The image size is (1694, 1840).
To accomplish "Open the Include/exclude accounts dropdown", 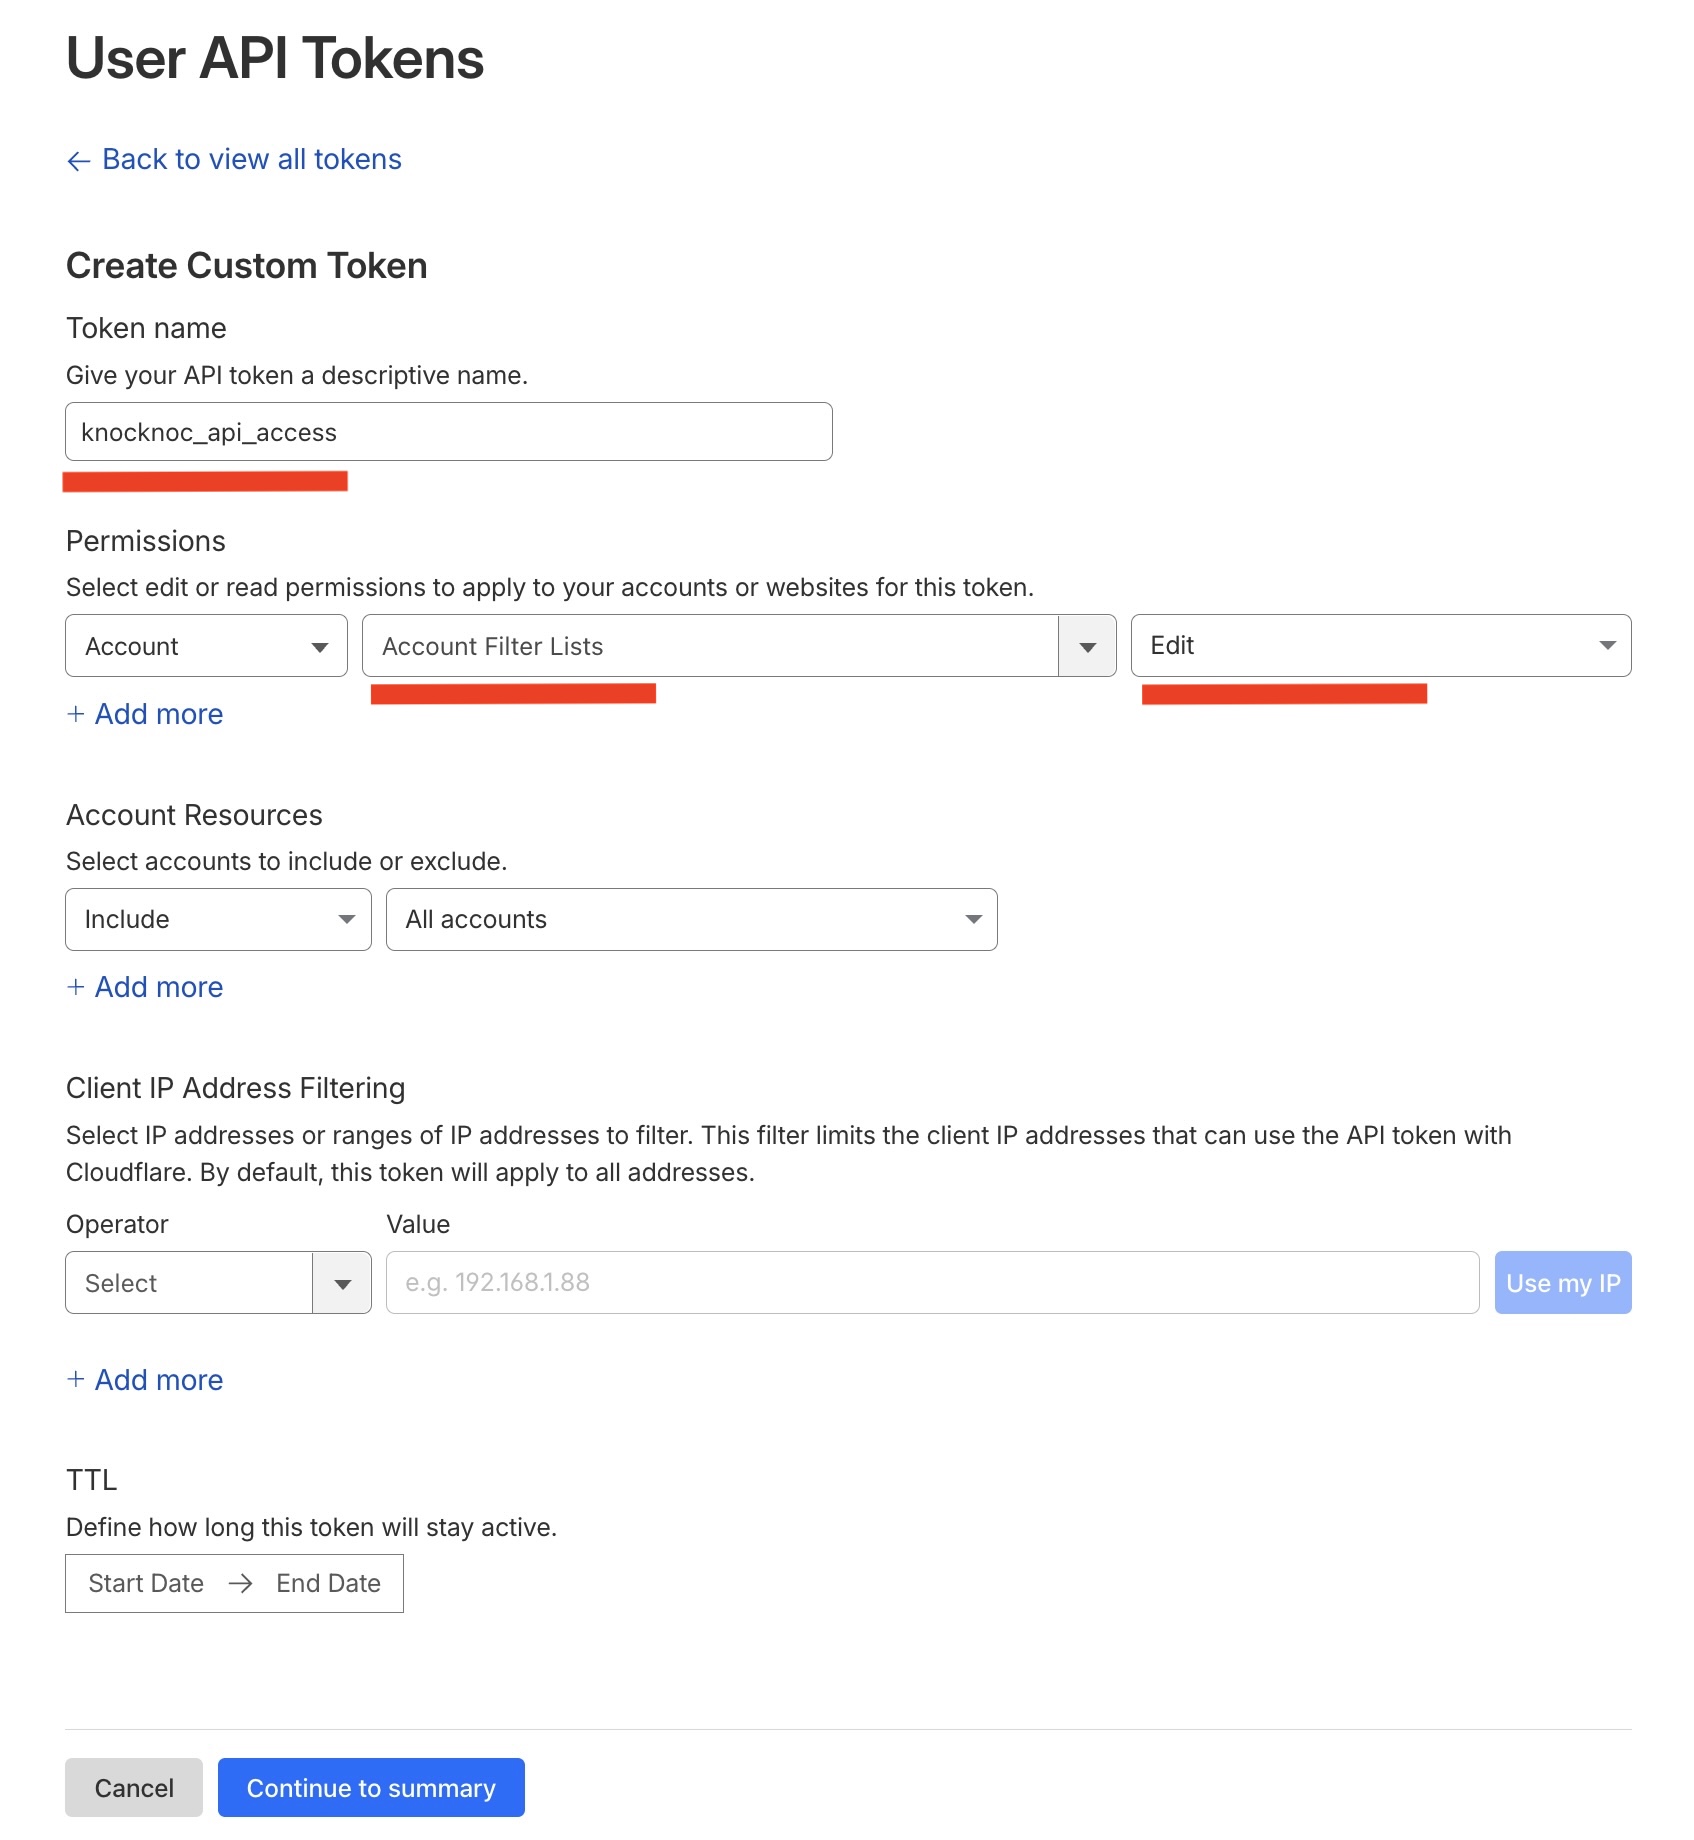I will click(x=218, y=920).
